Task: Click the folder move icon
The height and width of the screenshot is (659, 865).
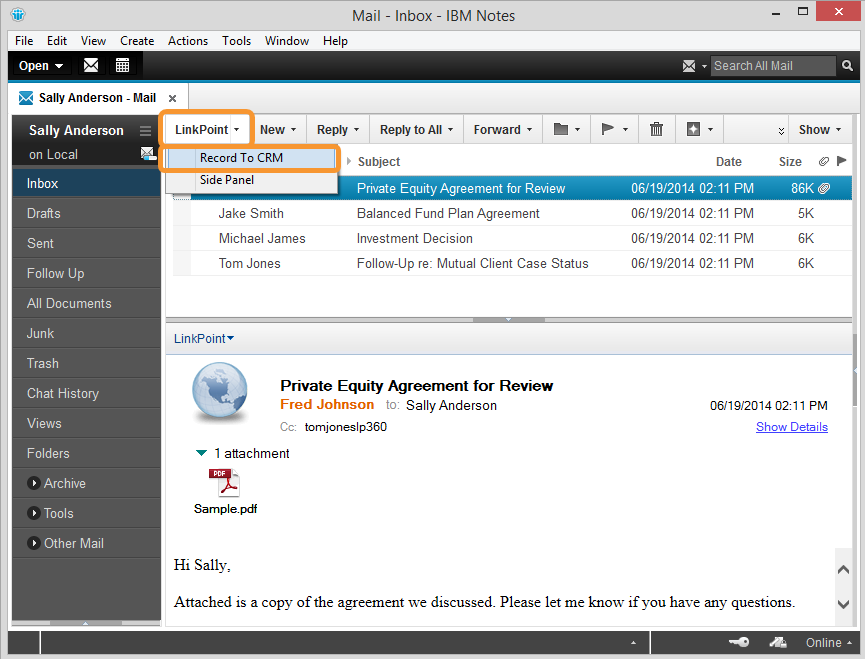Action: click(x=560, y=129)
